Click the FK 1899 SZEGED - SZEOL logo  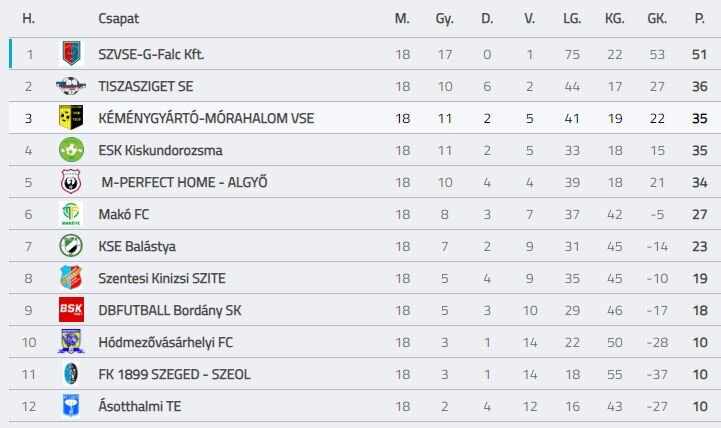70,374
